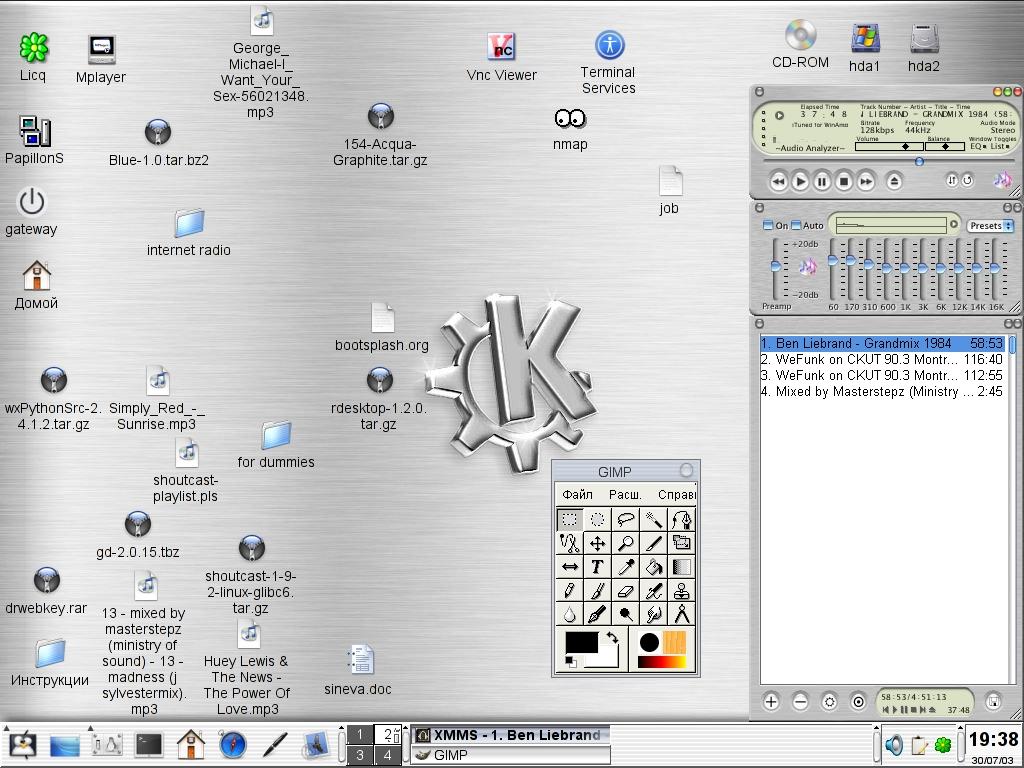The height and width of the screenshot is (768, 1024).
Task: Choose the Color Picker eyedropper tool
Action: point(626,567)
